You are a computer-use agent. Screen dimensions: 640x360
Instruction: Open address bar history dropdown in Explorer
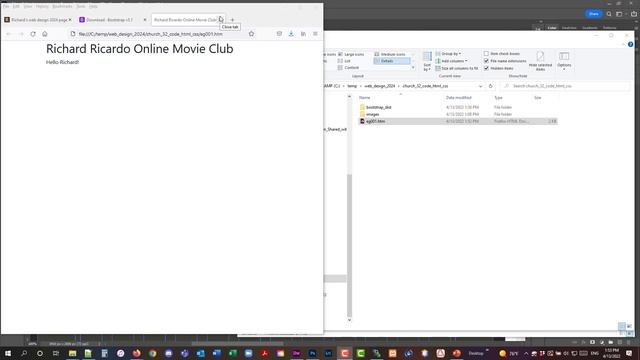[x=480, y=86]
